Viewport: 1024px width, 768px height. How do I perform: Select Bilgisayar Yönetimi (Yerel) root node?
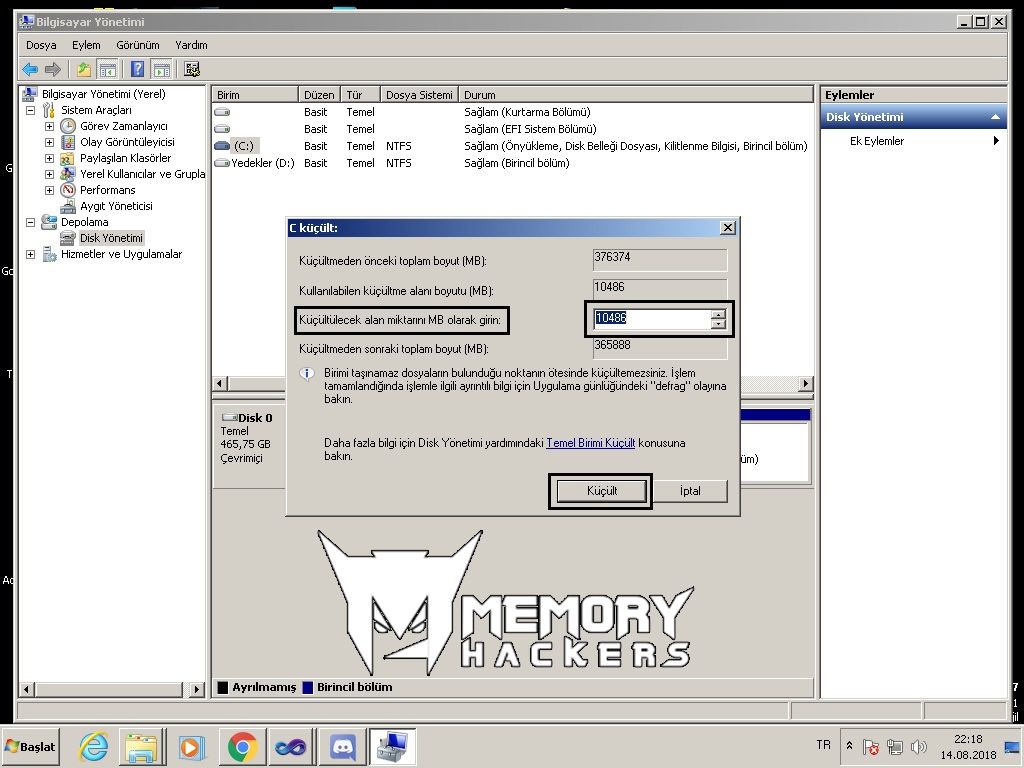[104, 94]
